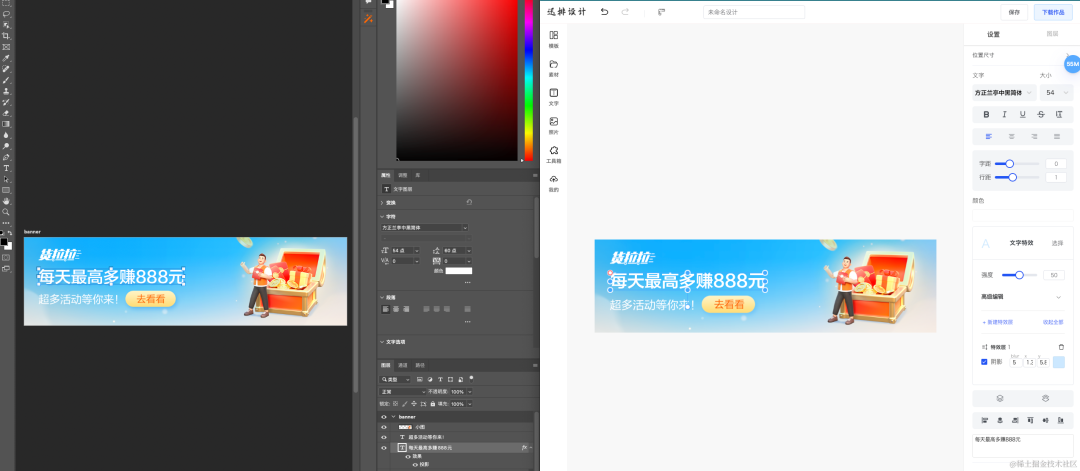Viewport: 1080px width, 471px height.
Task: Apply italic with the I icon
Action: pyautogui.click(x=1004, y=114)
